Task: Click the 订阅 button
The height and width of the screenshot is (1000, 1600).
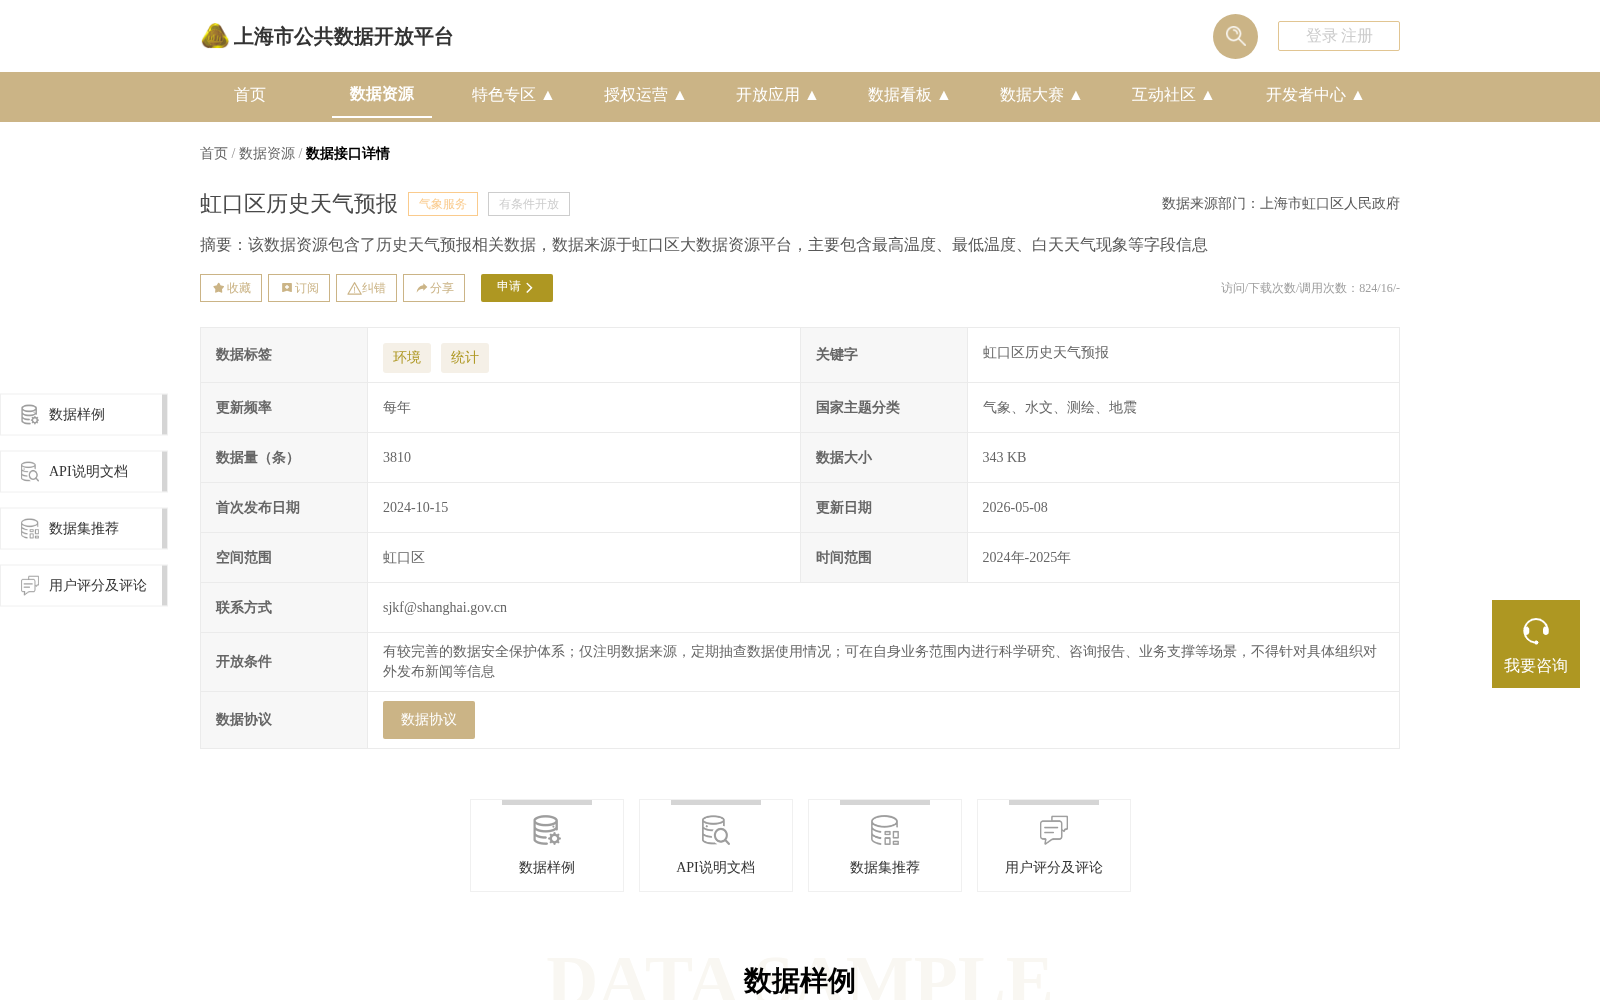Action: tap(299, 288)
